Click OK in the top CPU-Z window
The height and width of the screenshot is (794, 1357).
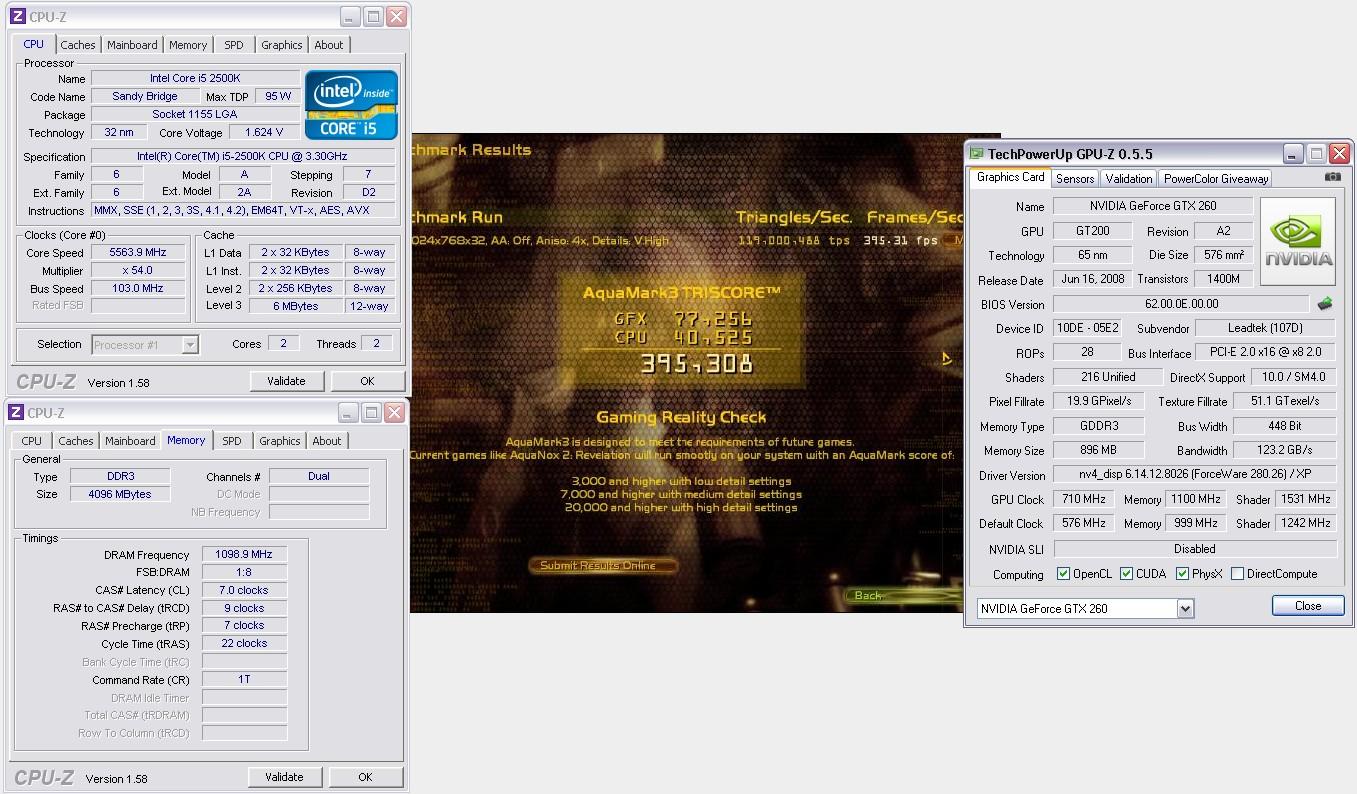(x=367, y=381)
